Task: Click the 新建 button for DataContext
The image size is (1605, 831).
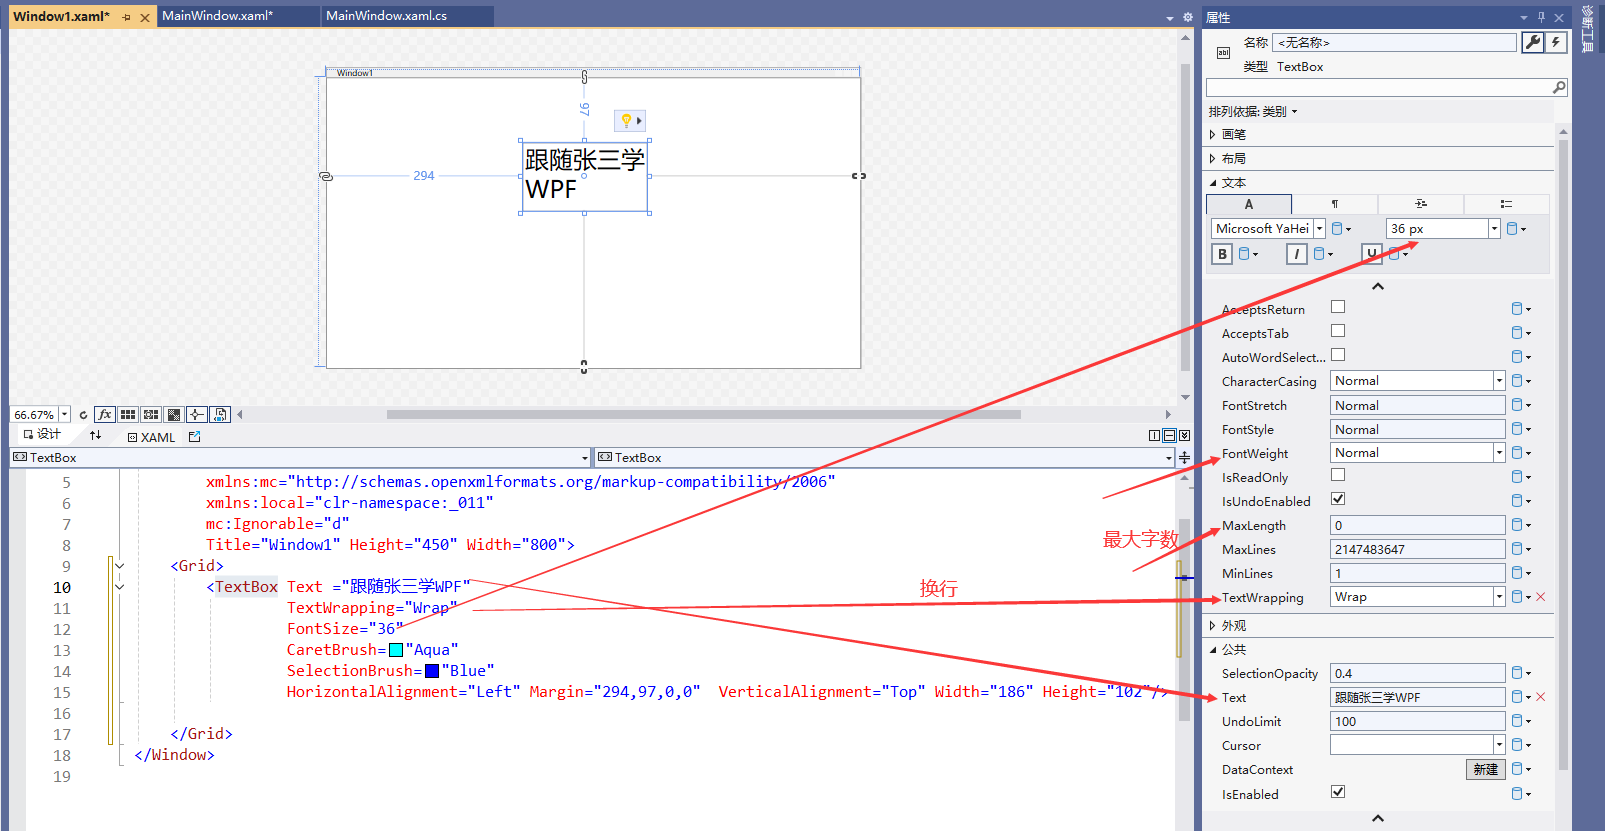Action: click(x=1486, y=769)
